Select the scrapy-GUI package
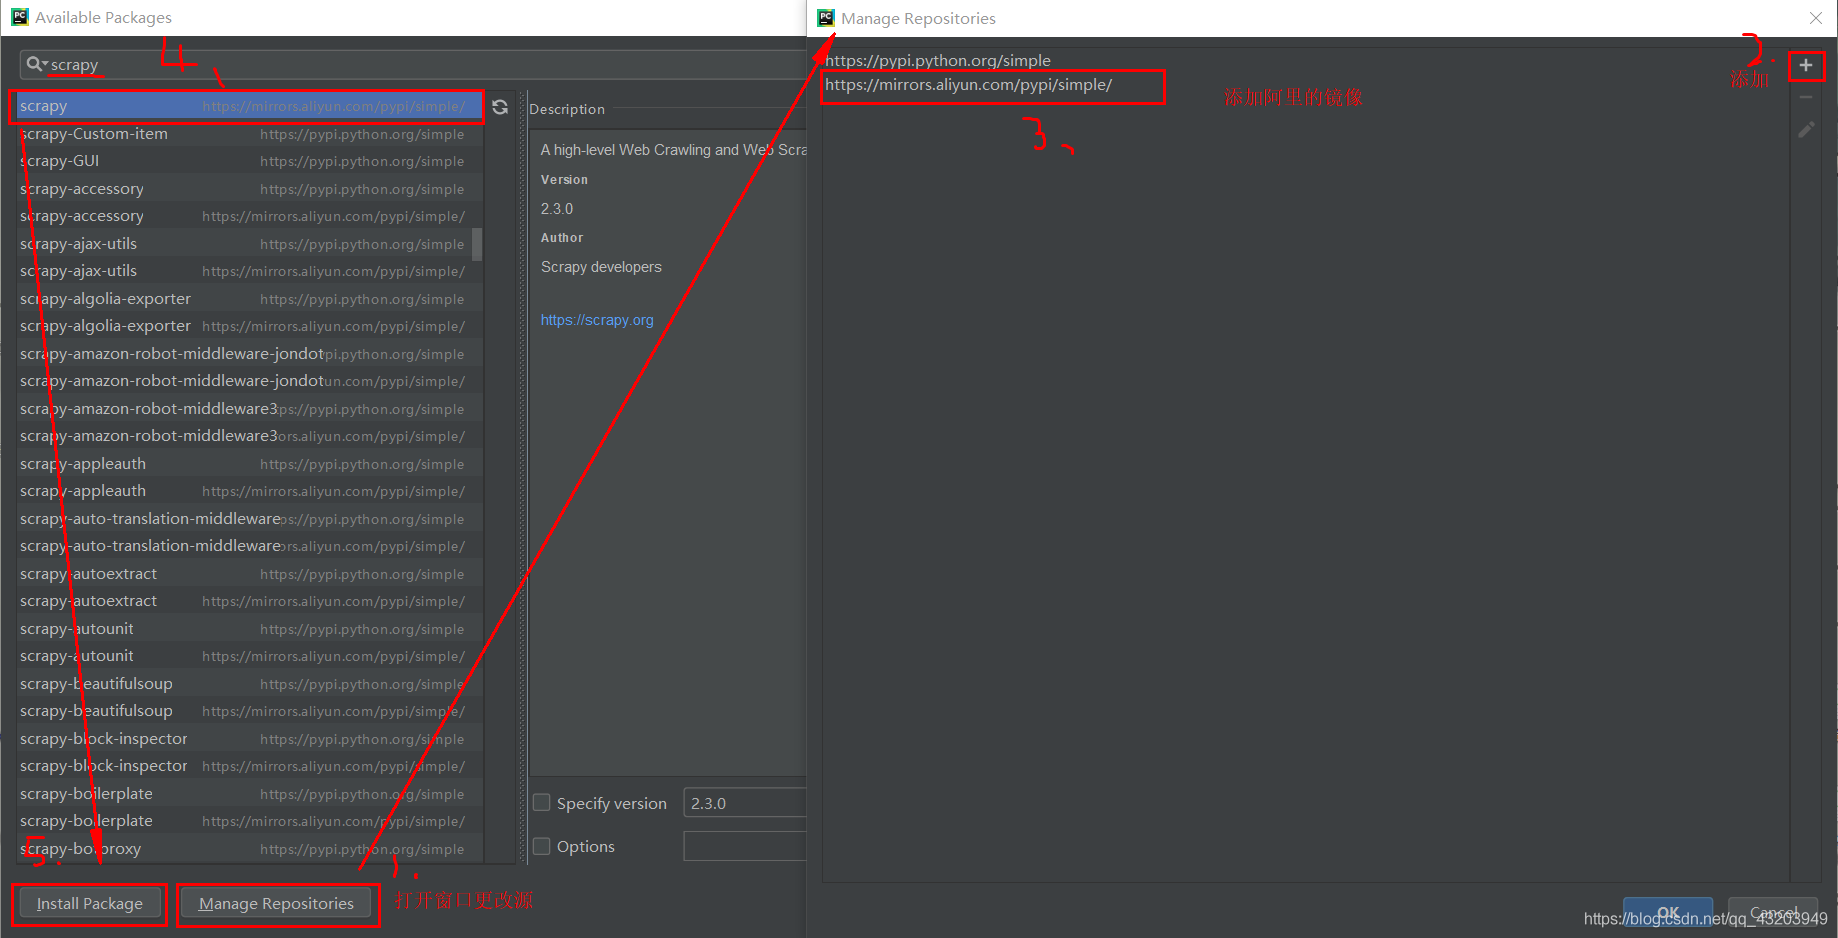Image resolution: width=1838 pixels, height=938 pixels. pyautogui.click(x=250, y=161)
